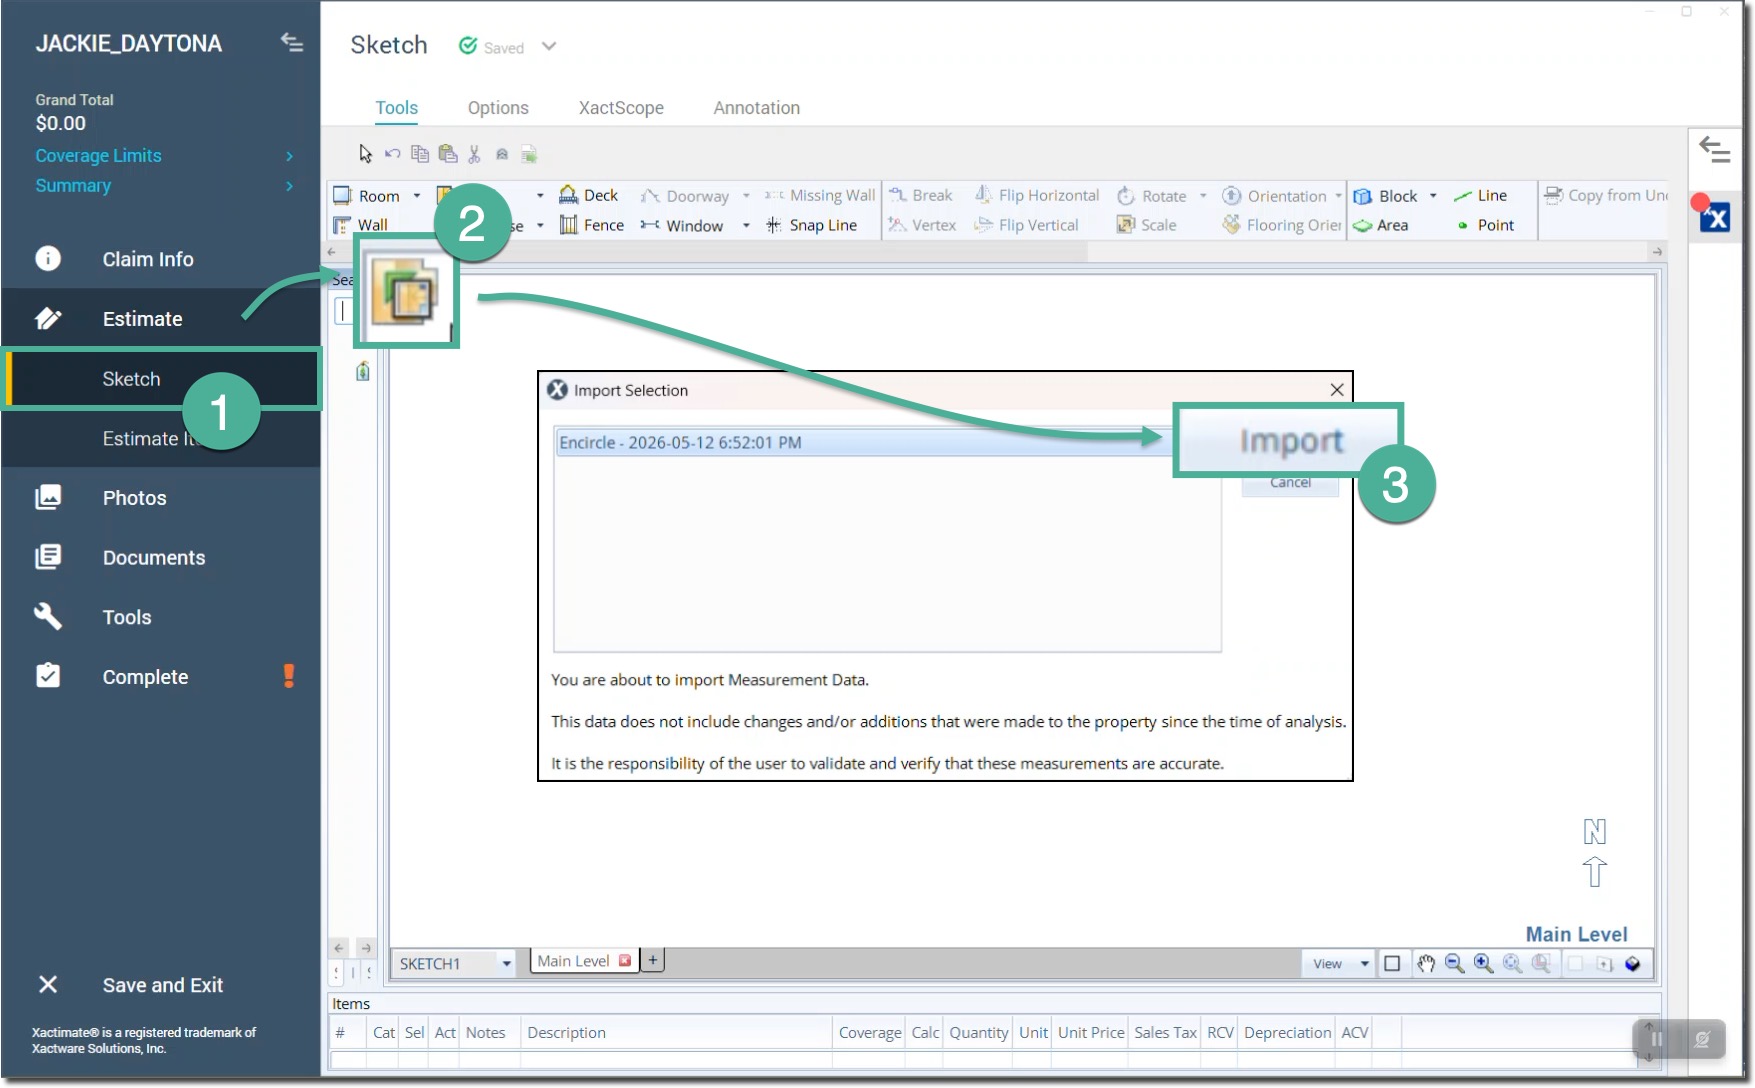Choose the Deck tool
1755x1088 pixels.
click(x=589, y=195)
